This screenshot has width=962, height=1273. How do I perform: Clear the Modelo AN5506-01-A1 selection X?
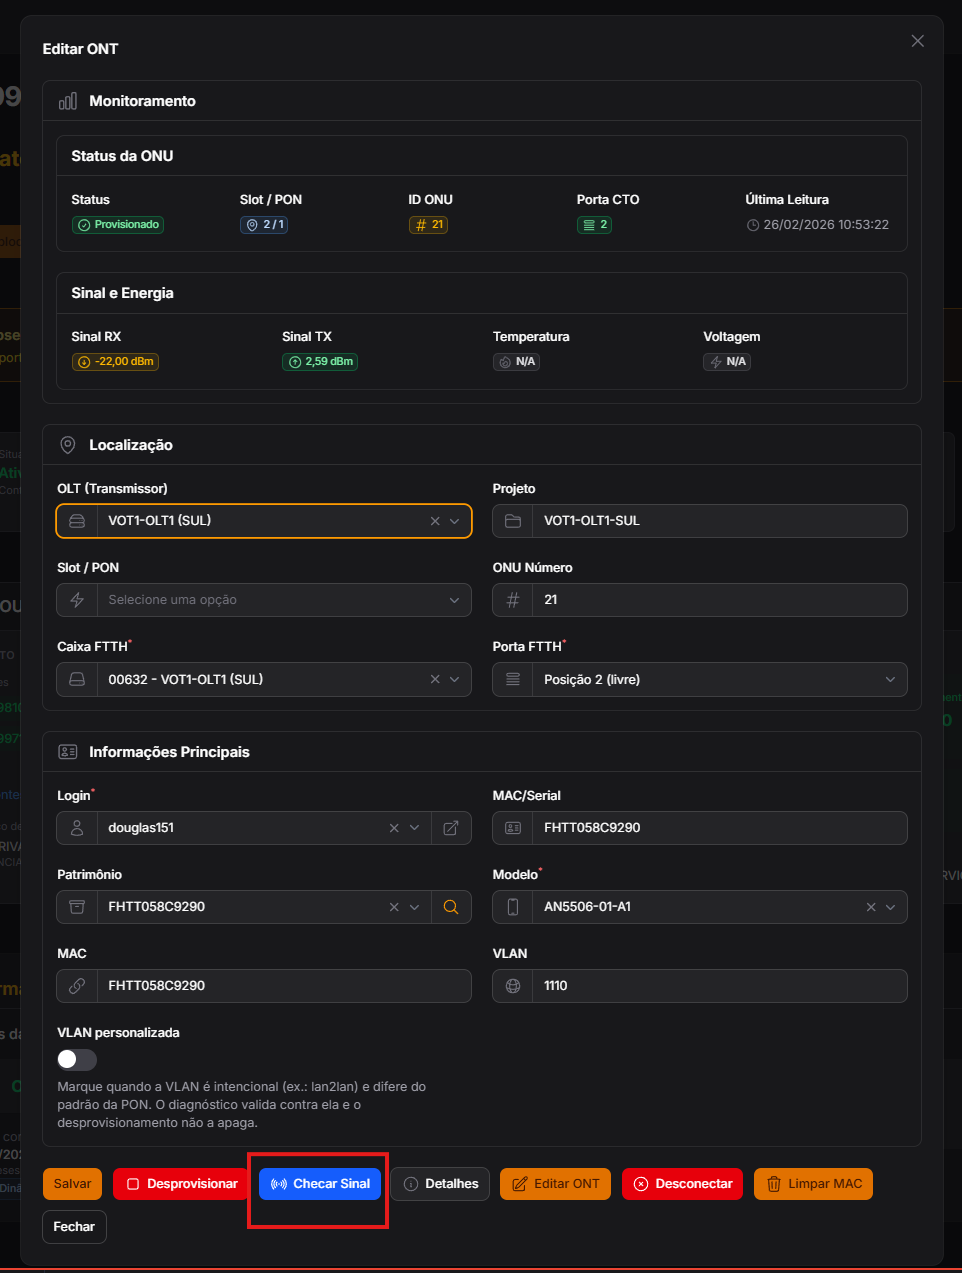pos(871,907)
